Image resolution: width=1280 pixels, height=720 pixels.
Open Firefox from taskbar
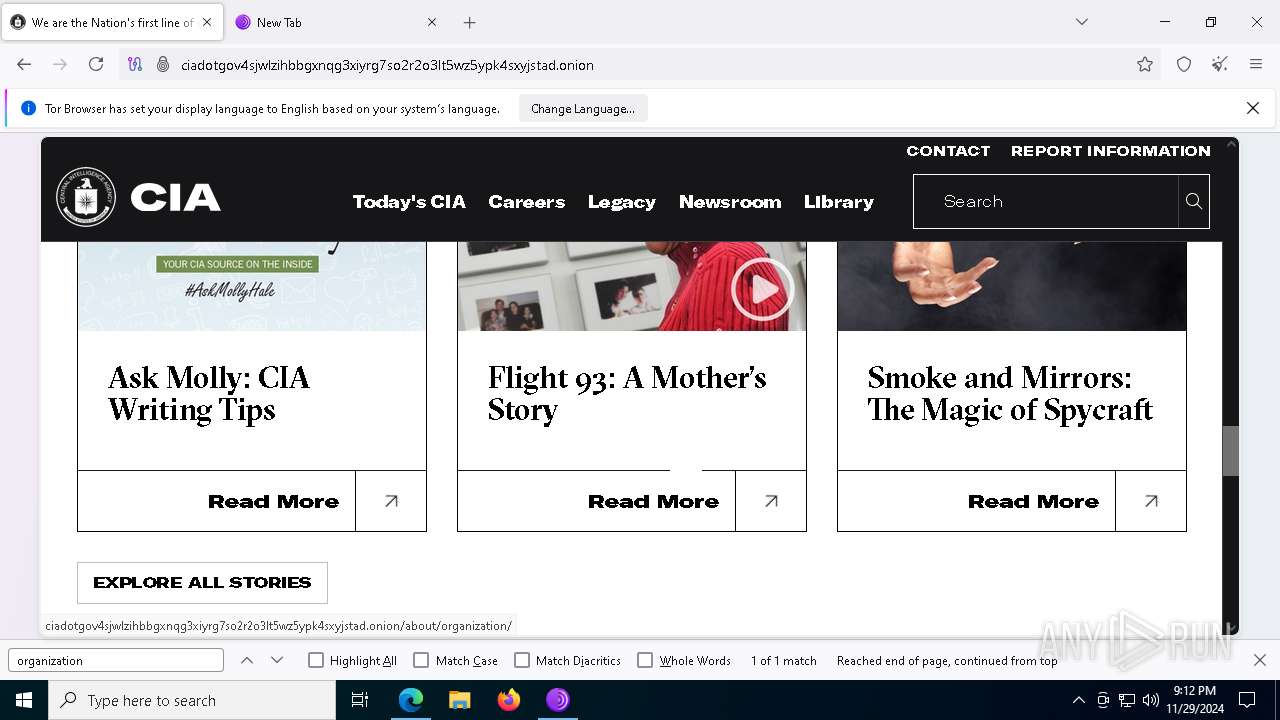(509, 700)
